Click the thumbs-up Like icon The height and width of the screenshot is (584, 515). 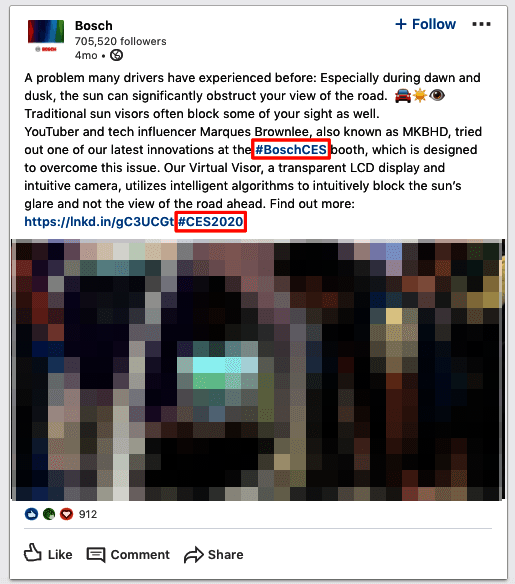(x=33, y=553)
